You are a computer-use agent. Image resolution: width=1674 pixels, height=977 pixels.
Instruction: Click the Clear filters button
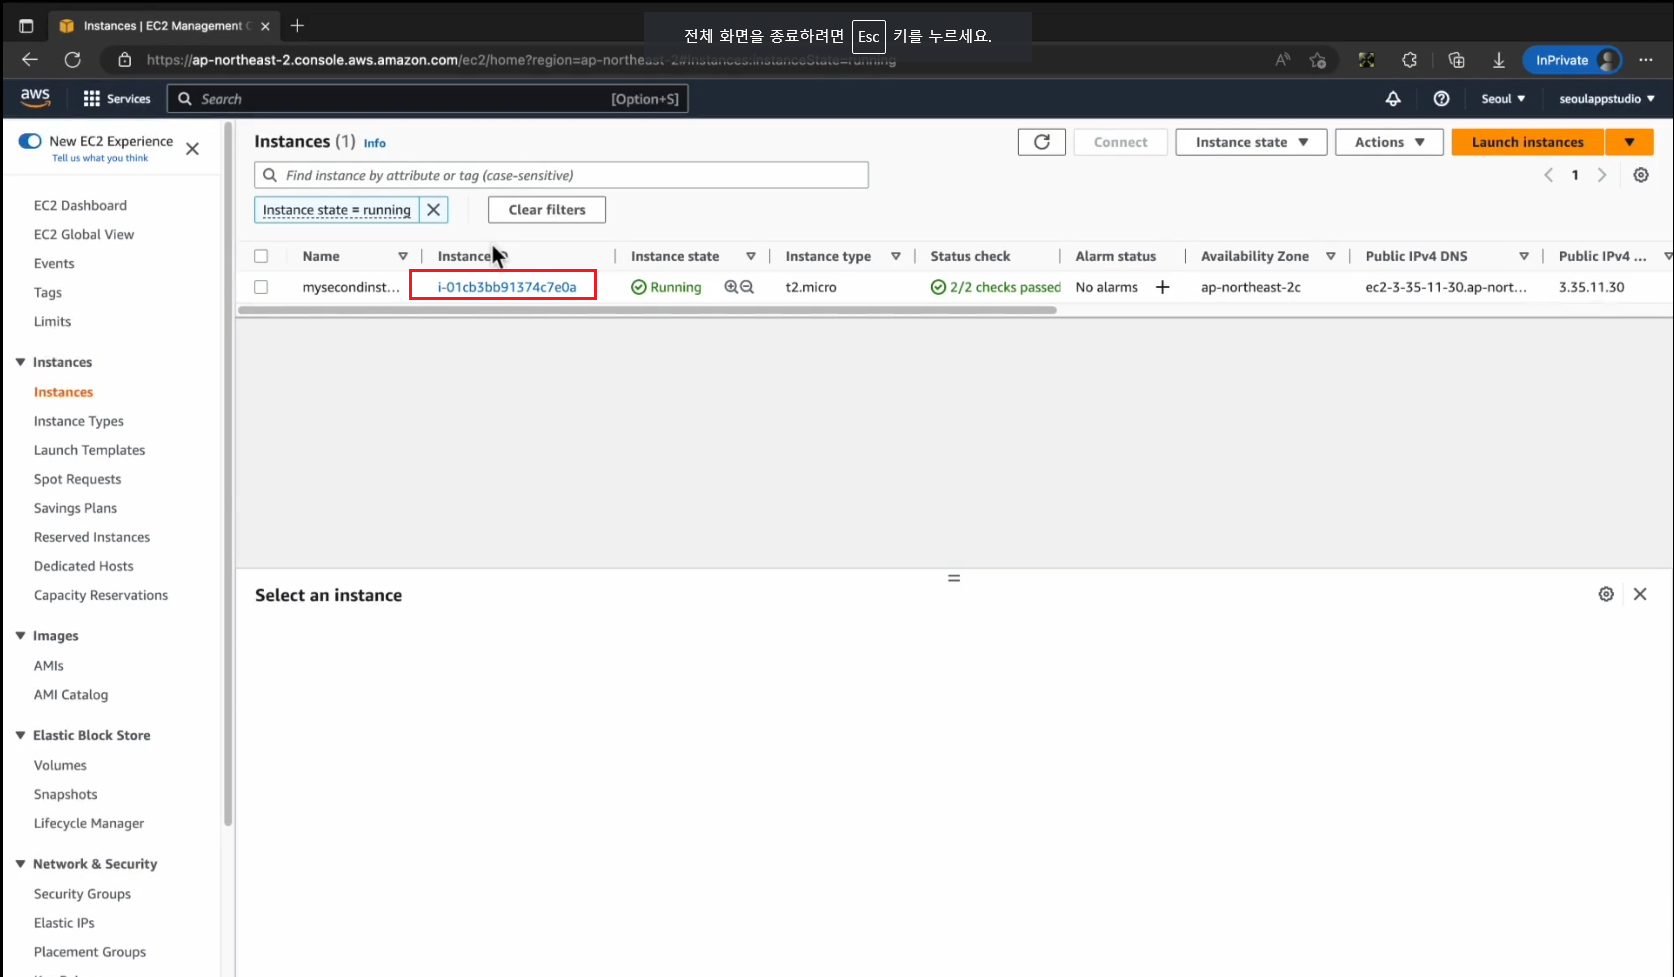click(x=547, y=210)
